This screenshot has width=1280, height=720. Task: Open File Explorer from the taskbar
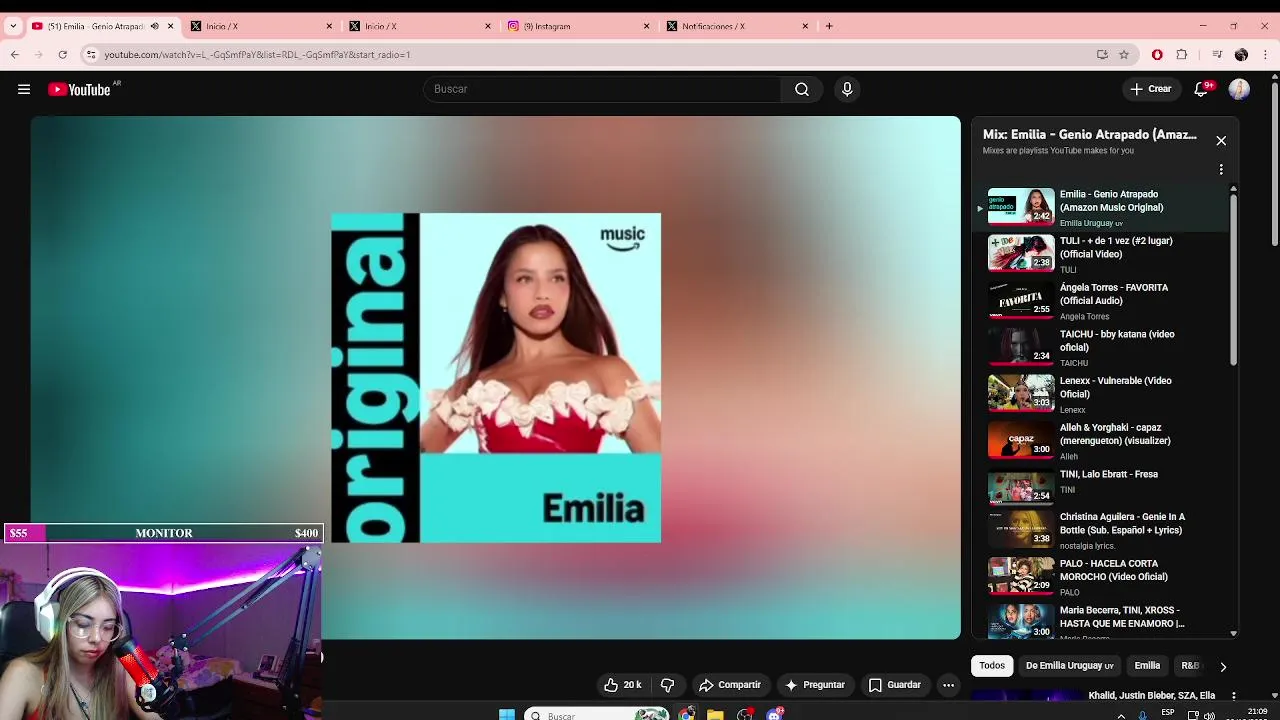[x=715, y=714]
